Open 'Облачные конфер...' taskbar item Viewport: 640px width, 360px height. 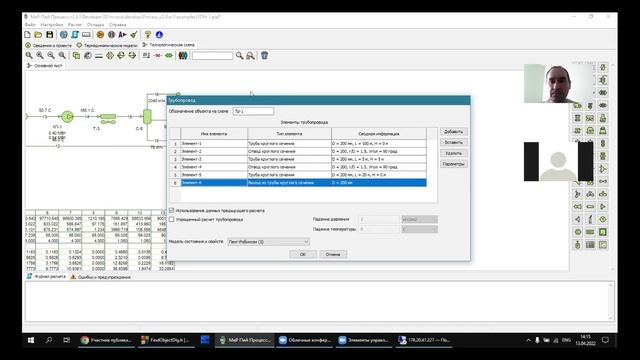click(x=304, y=340)
